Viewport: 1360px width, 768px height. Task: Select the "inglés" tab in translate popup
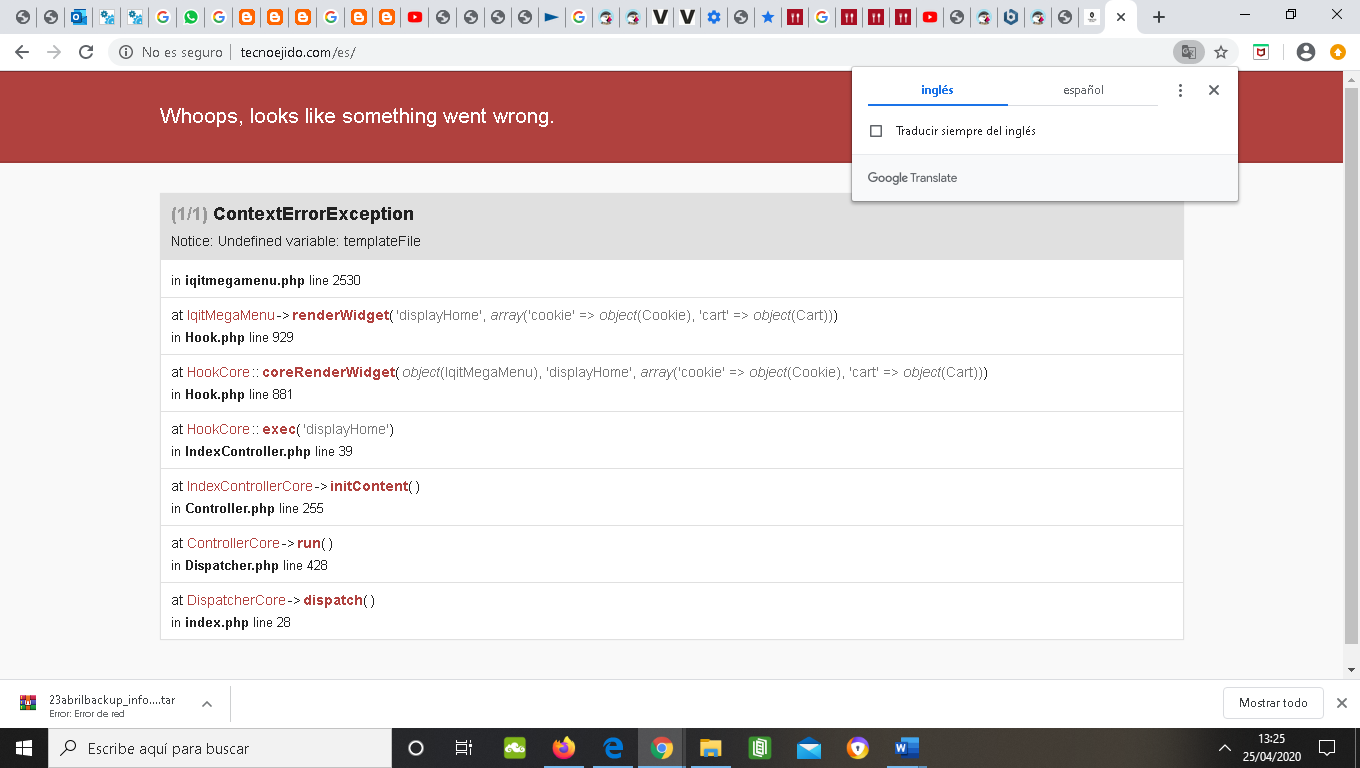pos(937,90)
